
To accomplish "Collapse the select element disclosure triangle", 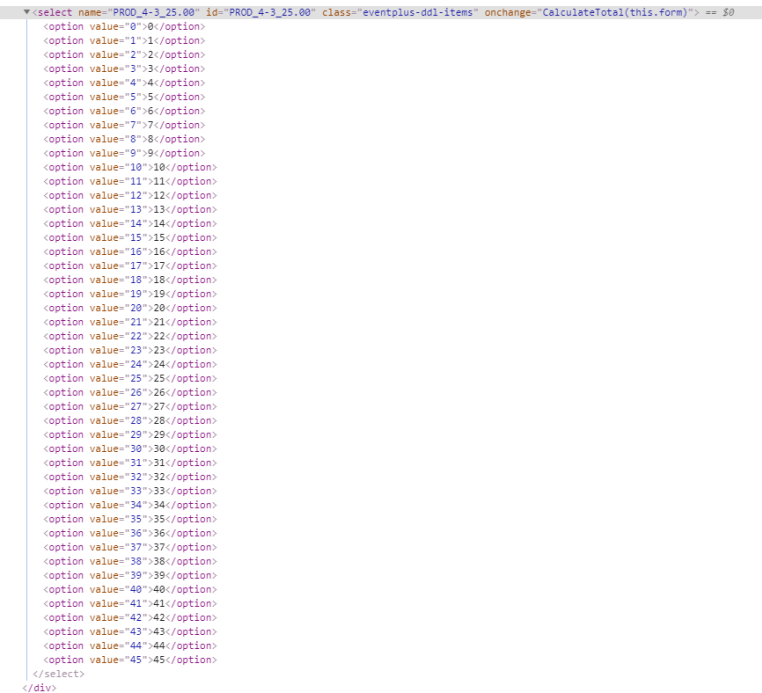I will [27, 12].
